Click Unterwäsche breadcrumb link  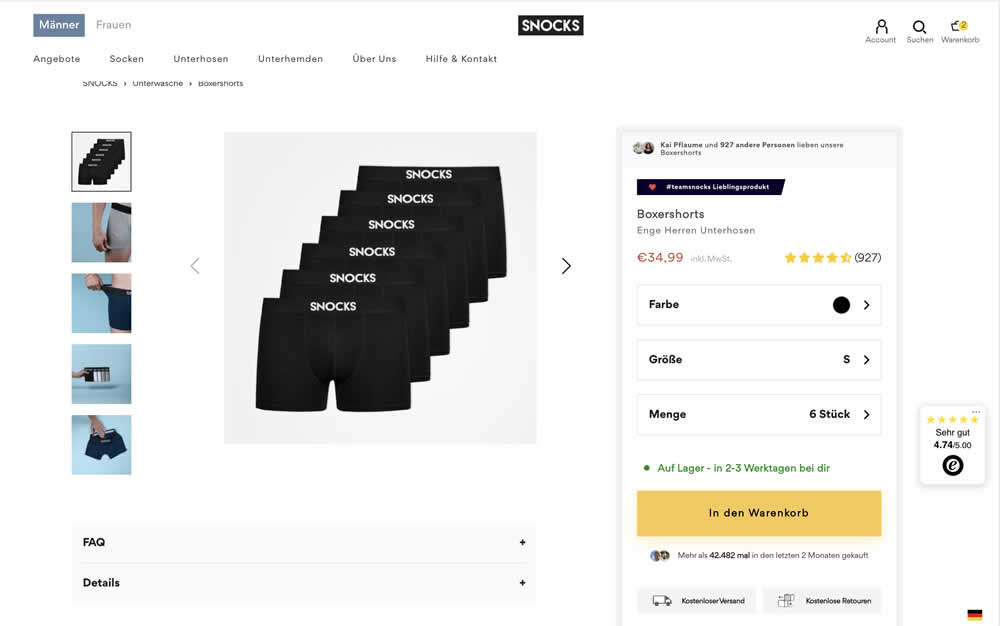tap(158, 84)
